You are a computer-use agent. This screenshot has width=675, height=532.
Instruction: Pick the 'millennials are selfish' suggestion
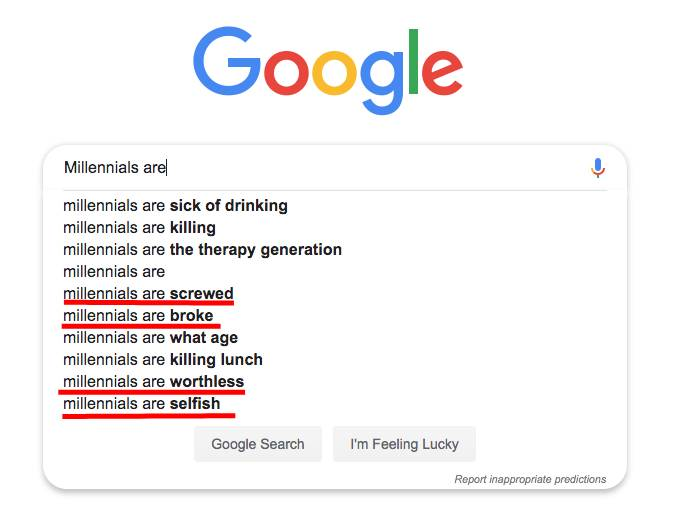(x=141, y=404)
